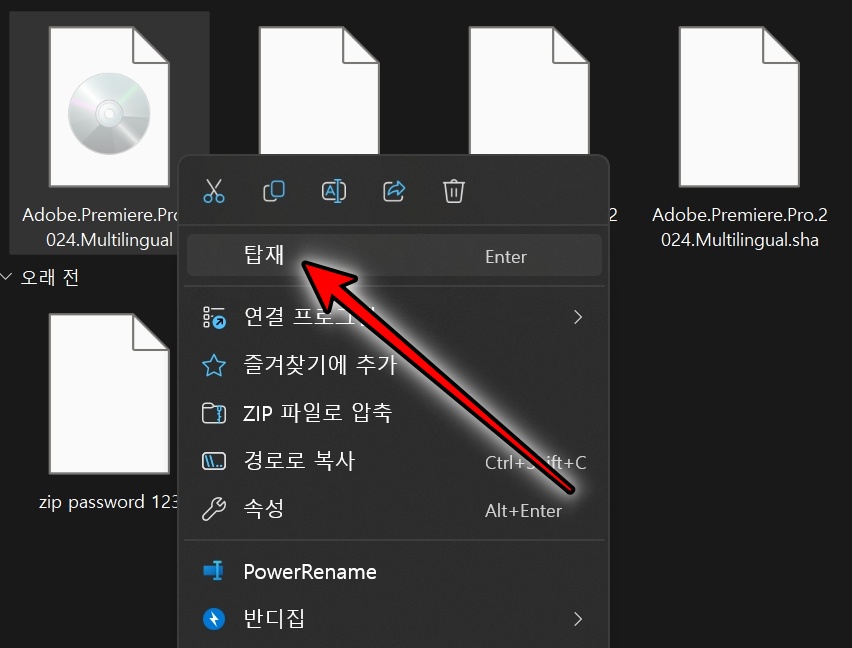Image resolution: width=852 pixels, height=648 pixels.
Task: Click the Cut scissors icon
Action: [x=214, y=191]
